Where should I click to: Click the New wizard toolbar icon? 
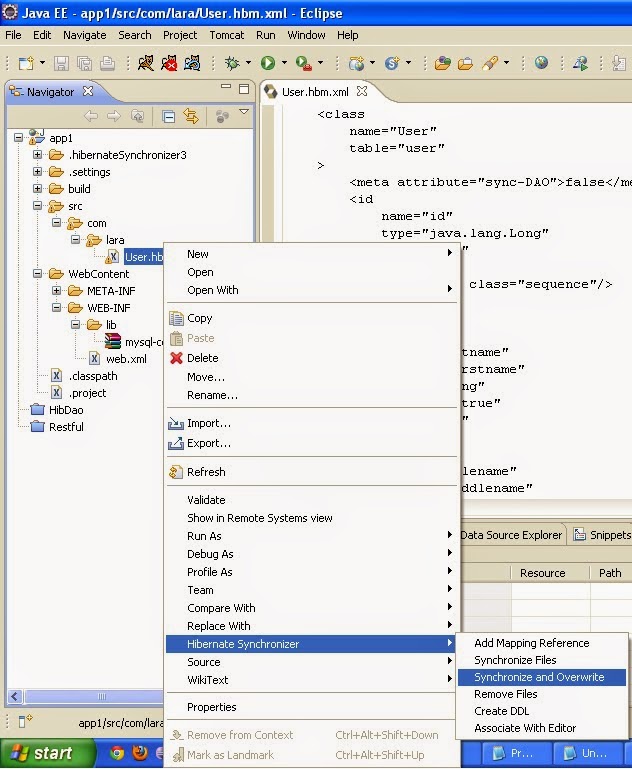coord(26,63)
